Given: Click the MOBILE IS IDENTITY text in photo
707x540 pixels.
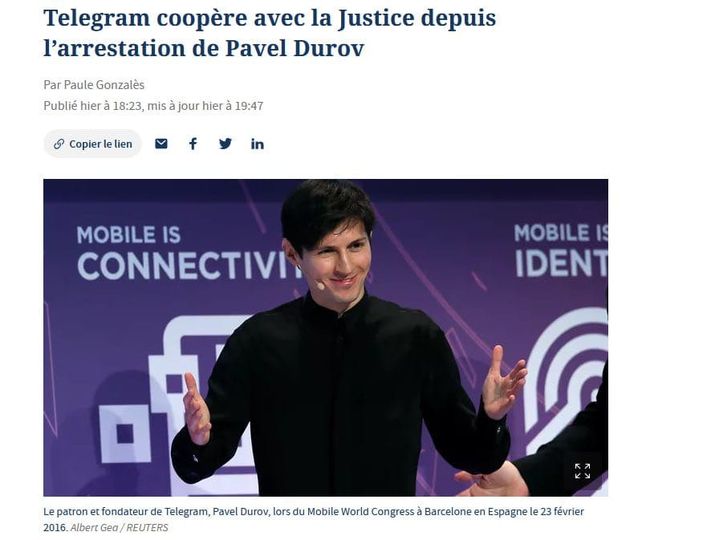Looking at the screenshot, I should [561, 250].
